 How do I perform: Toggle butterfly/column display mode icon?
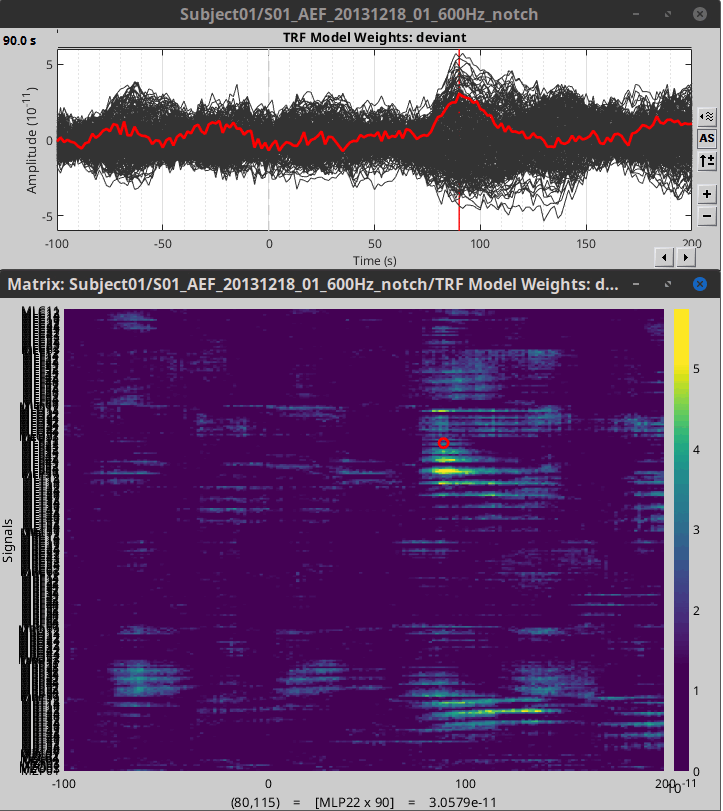707,116
